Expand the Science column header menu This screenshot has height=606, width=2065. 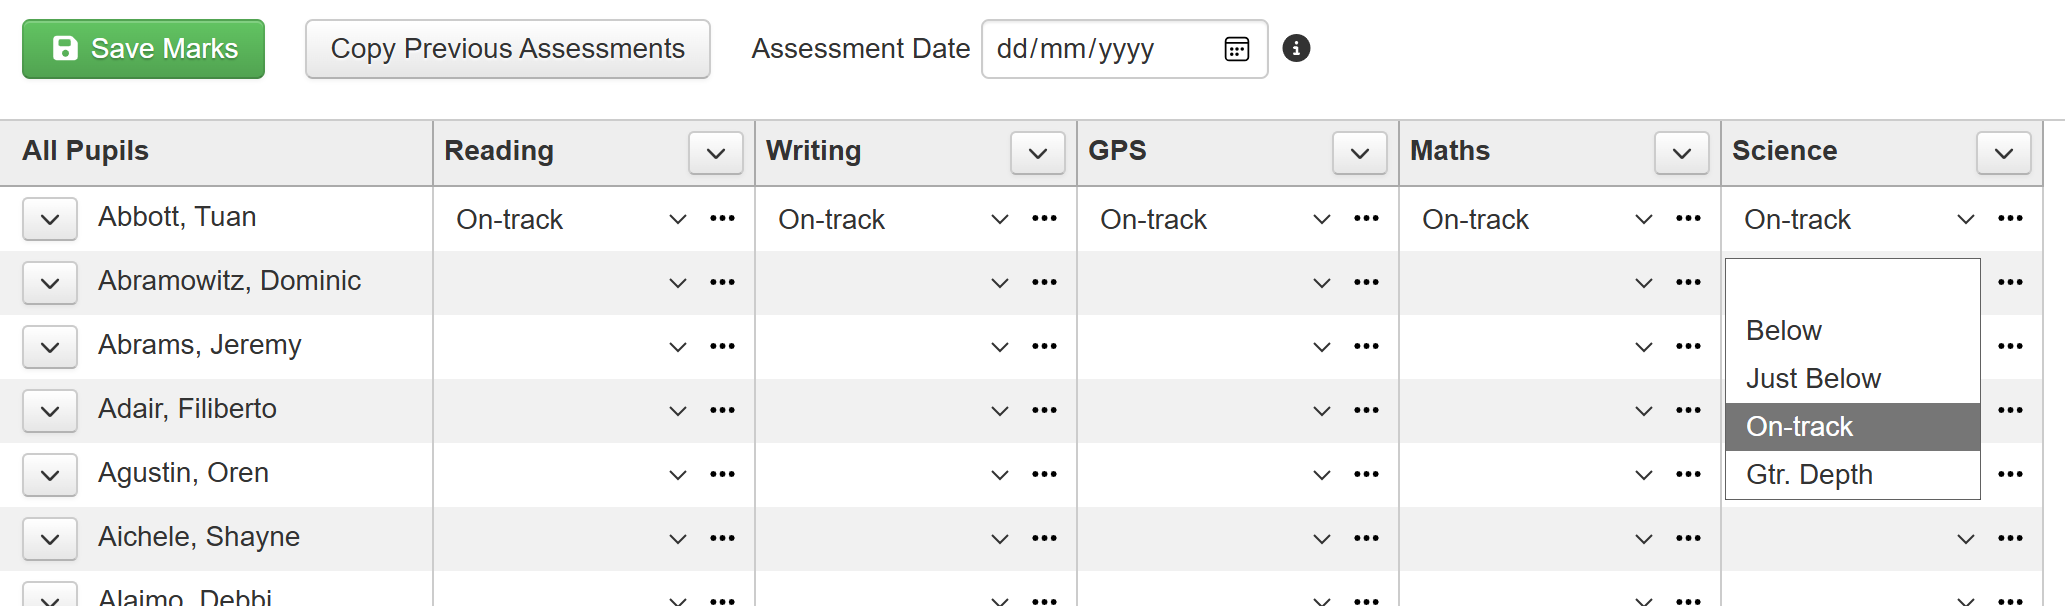point(2003,153)
